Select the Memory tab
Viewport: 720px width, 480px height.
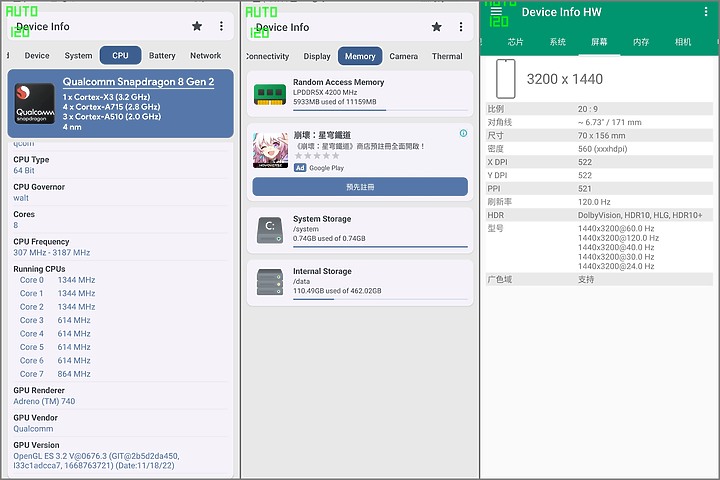[x=360, y=56]
